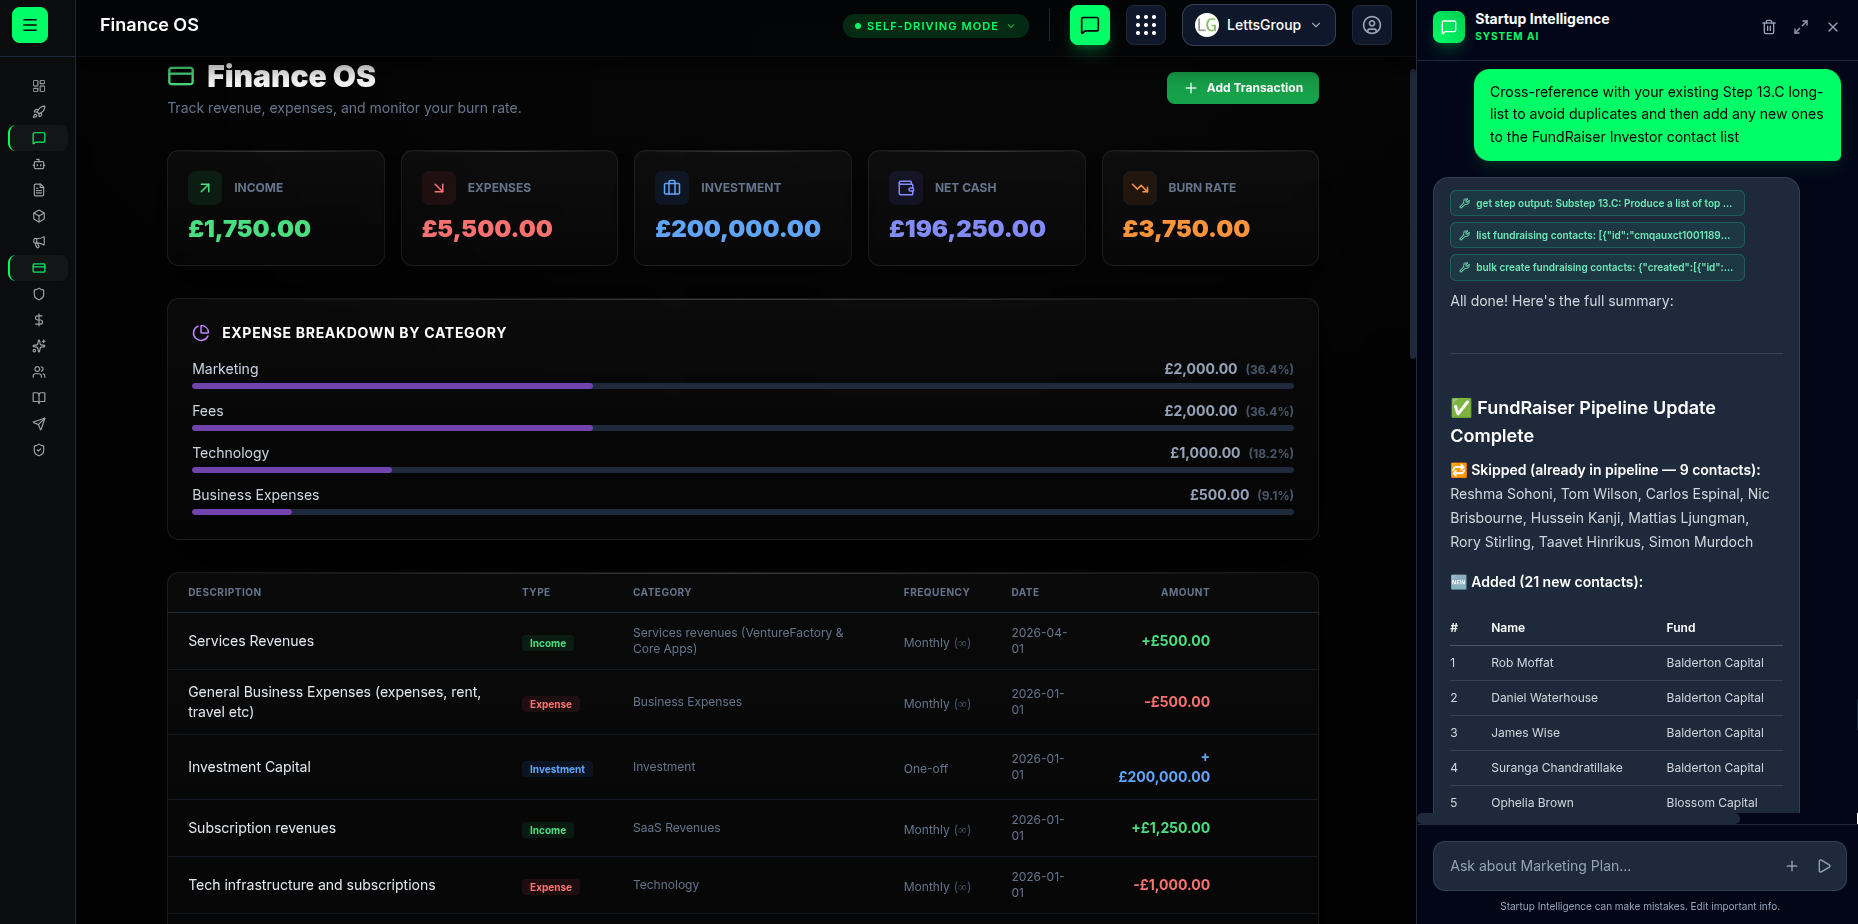
Task: Toggle the green chat assistant button in header
Action: (x=1090, y=25)
